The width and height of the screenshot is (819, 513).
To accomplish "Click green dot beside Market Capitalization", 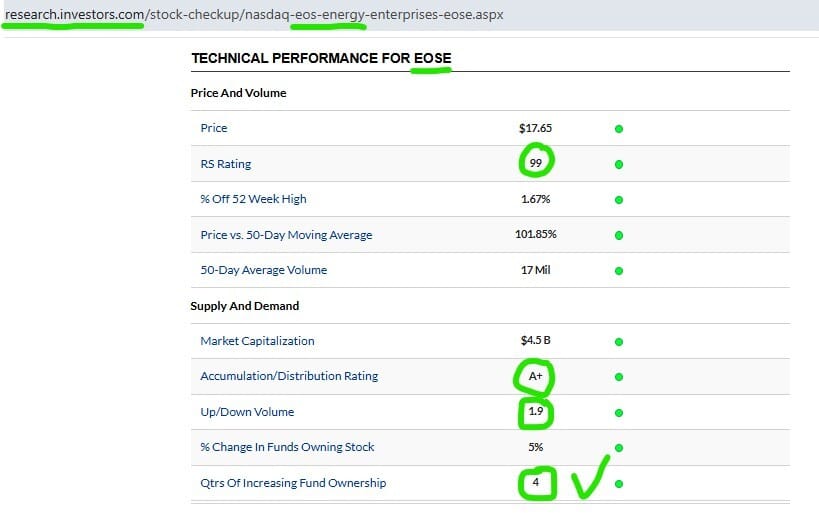I will (x=619, y=342).
